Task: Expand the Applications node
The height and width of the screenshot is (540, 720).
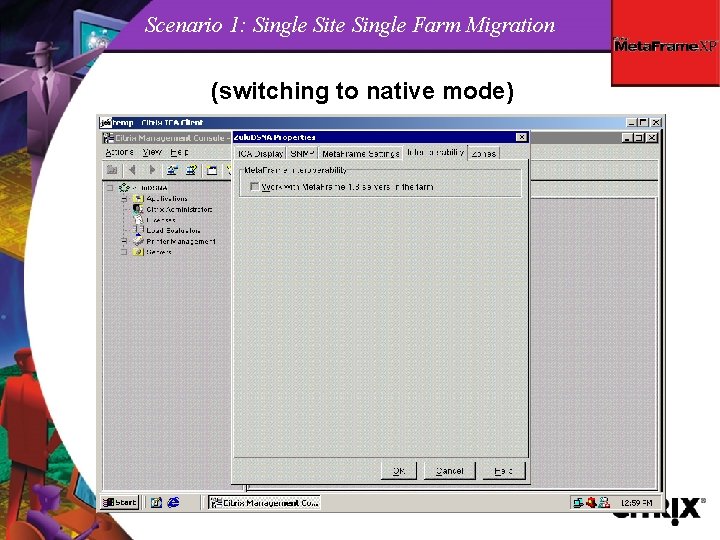Action: 124,199
